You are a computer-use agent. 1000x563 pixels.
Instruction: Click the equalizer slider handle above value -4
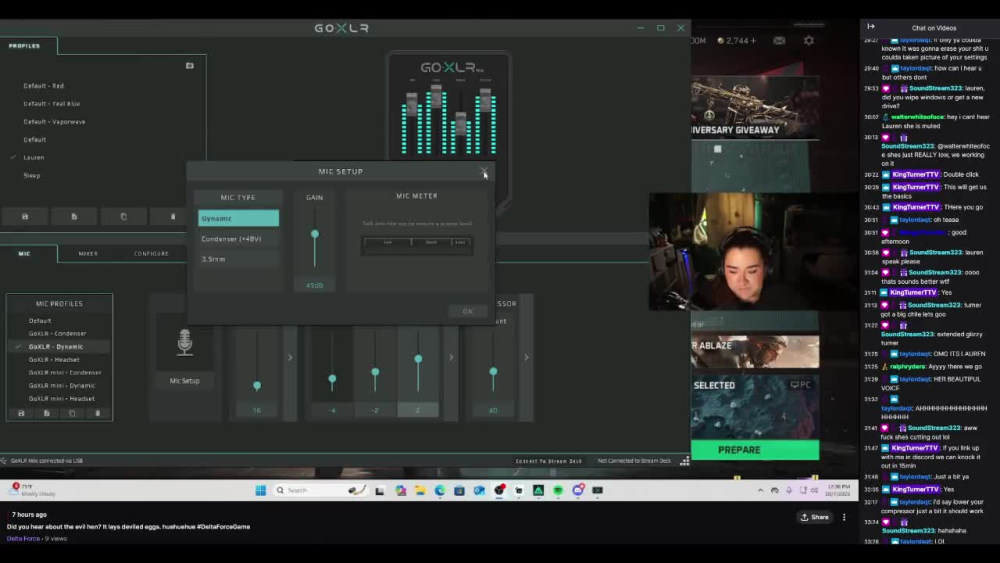[x=332, y=379]
